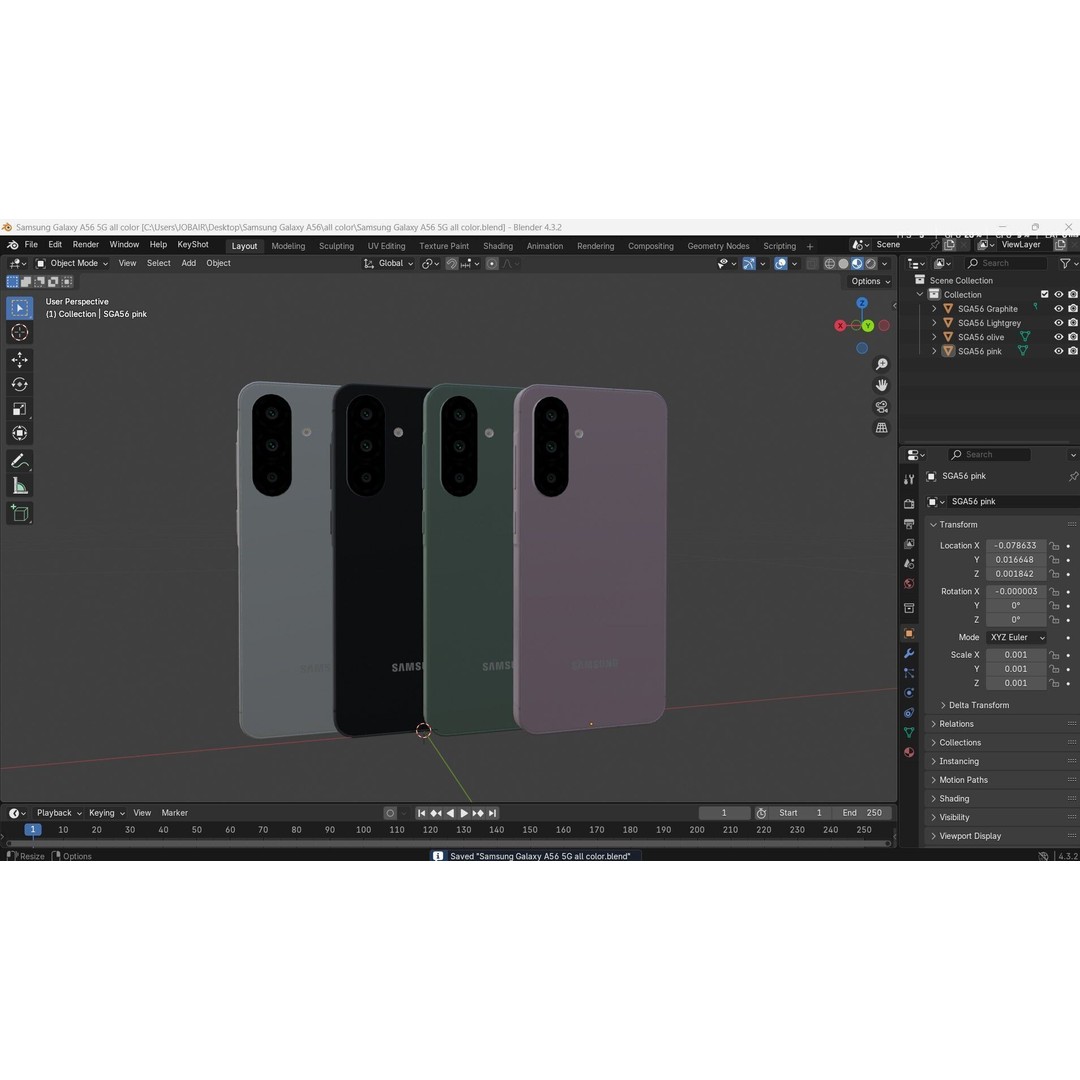The image size is (1080, 1080).
Task: Open the Global orientation dropdown
Action: (x=388, y=263)
